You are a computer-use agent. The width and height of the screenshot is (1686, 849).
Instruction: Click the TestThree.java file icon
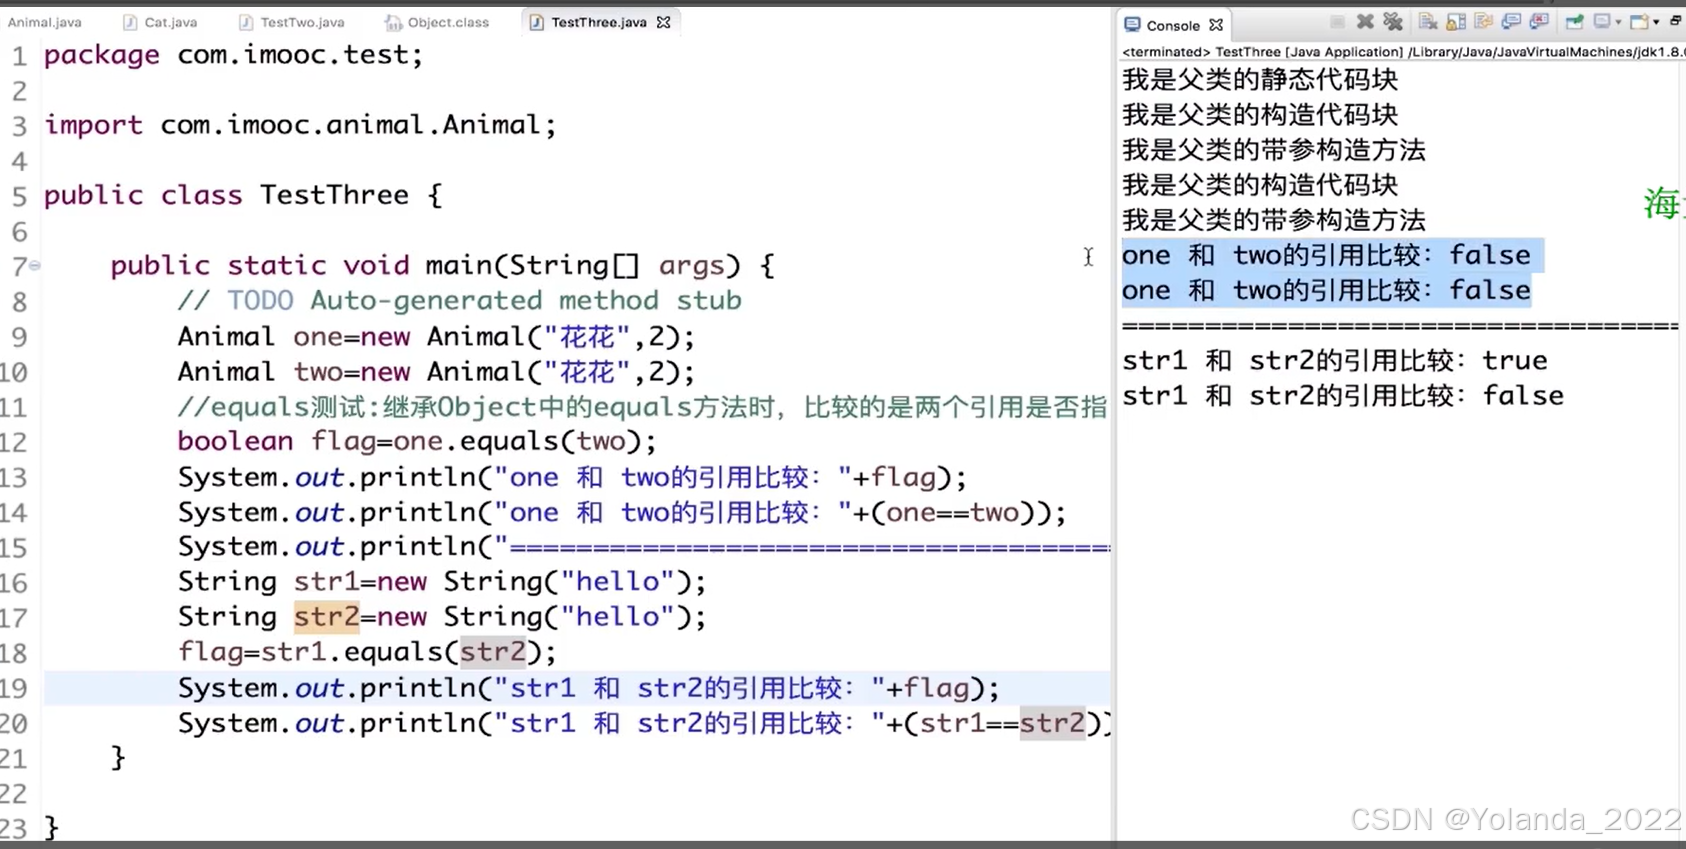[x=537, y=22]
